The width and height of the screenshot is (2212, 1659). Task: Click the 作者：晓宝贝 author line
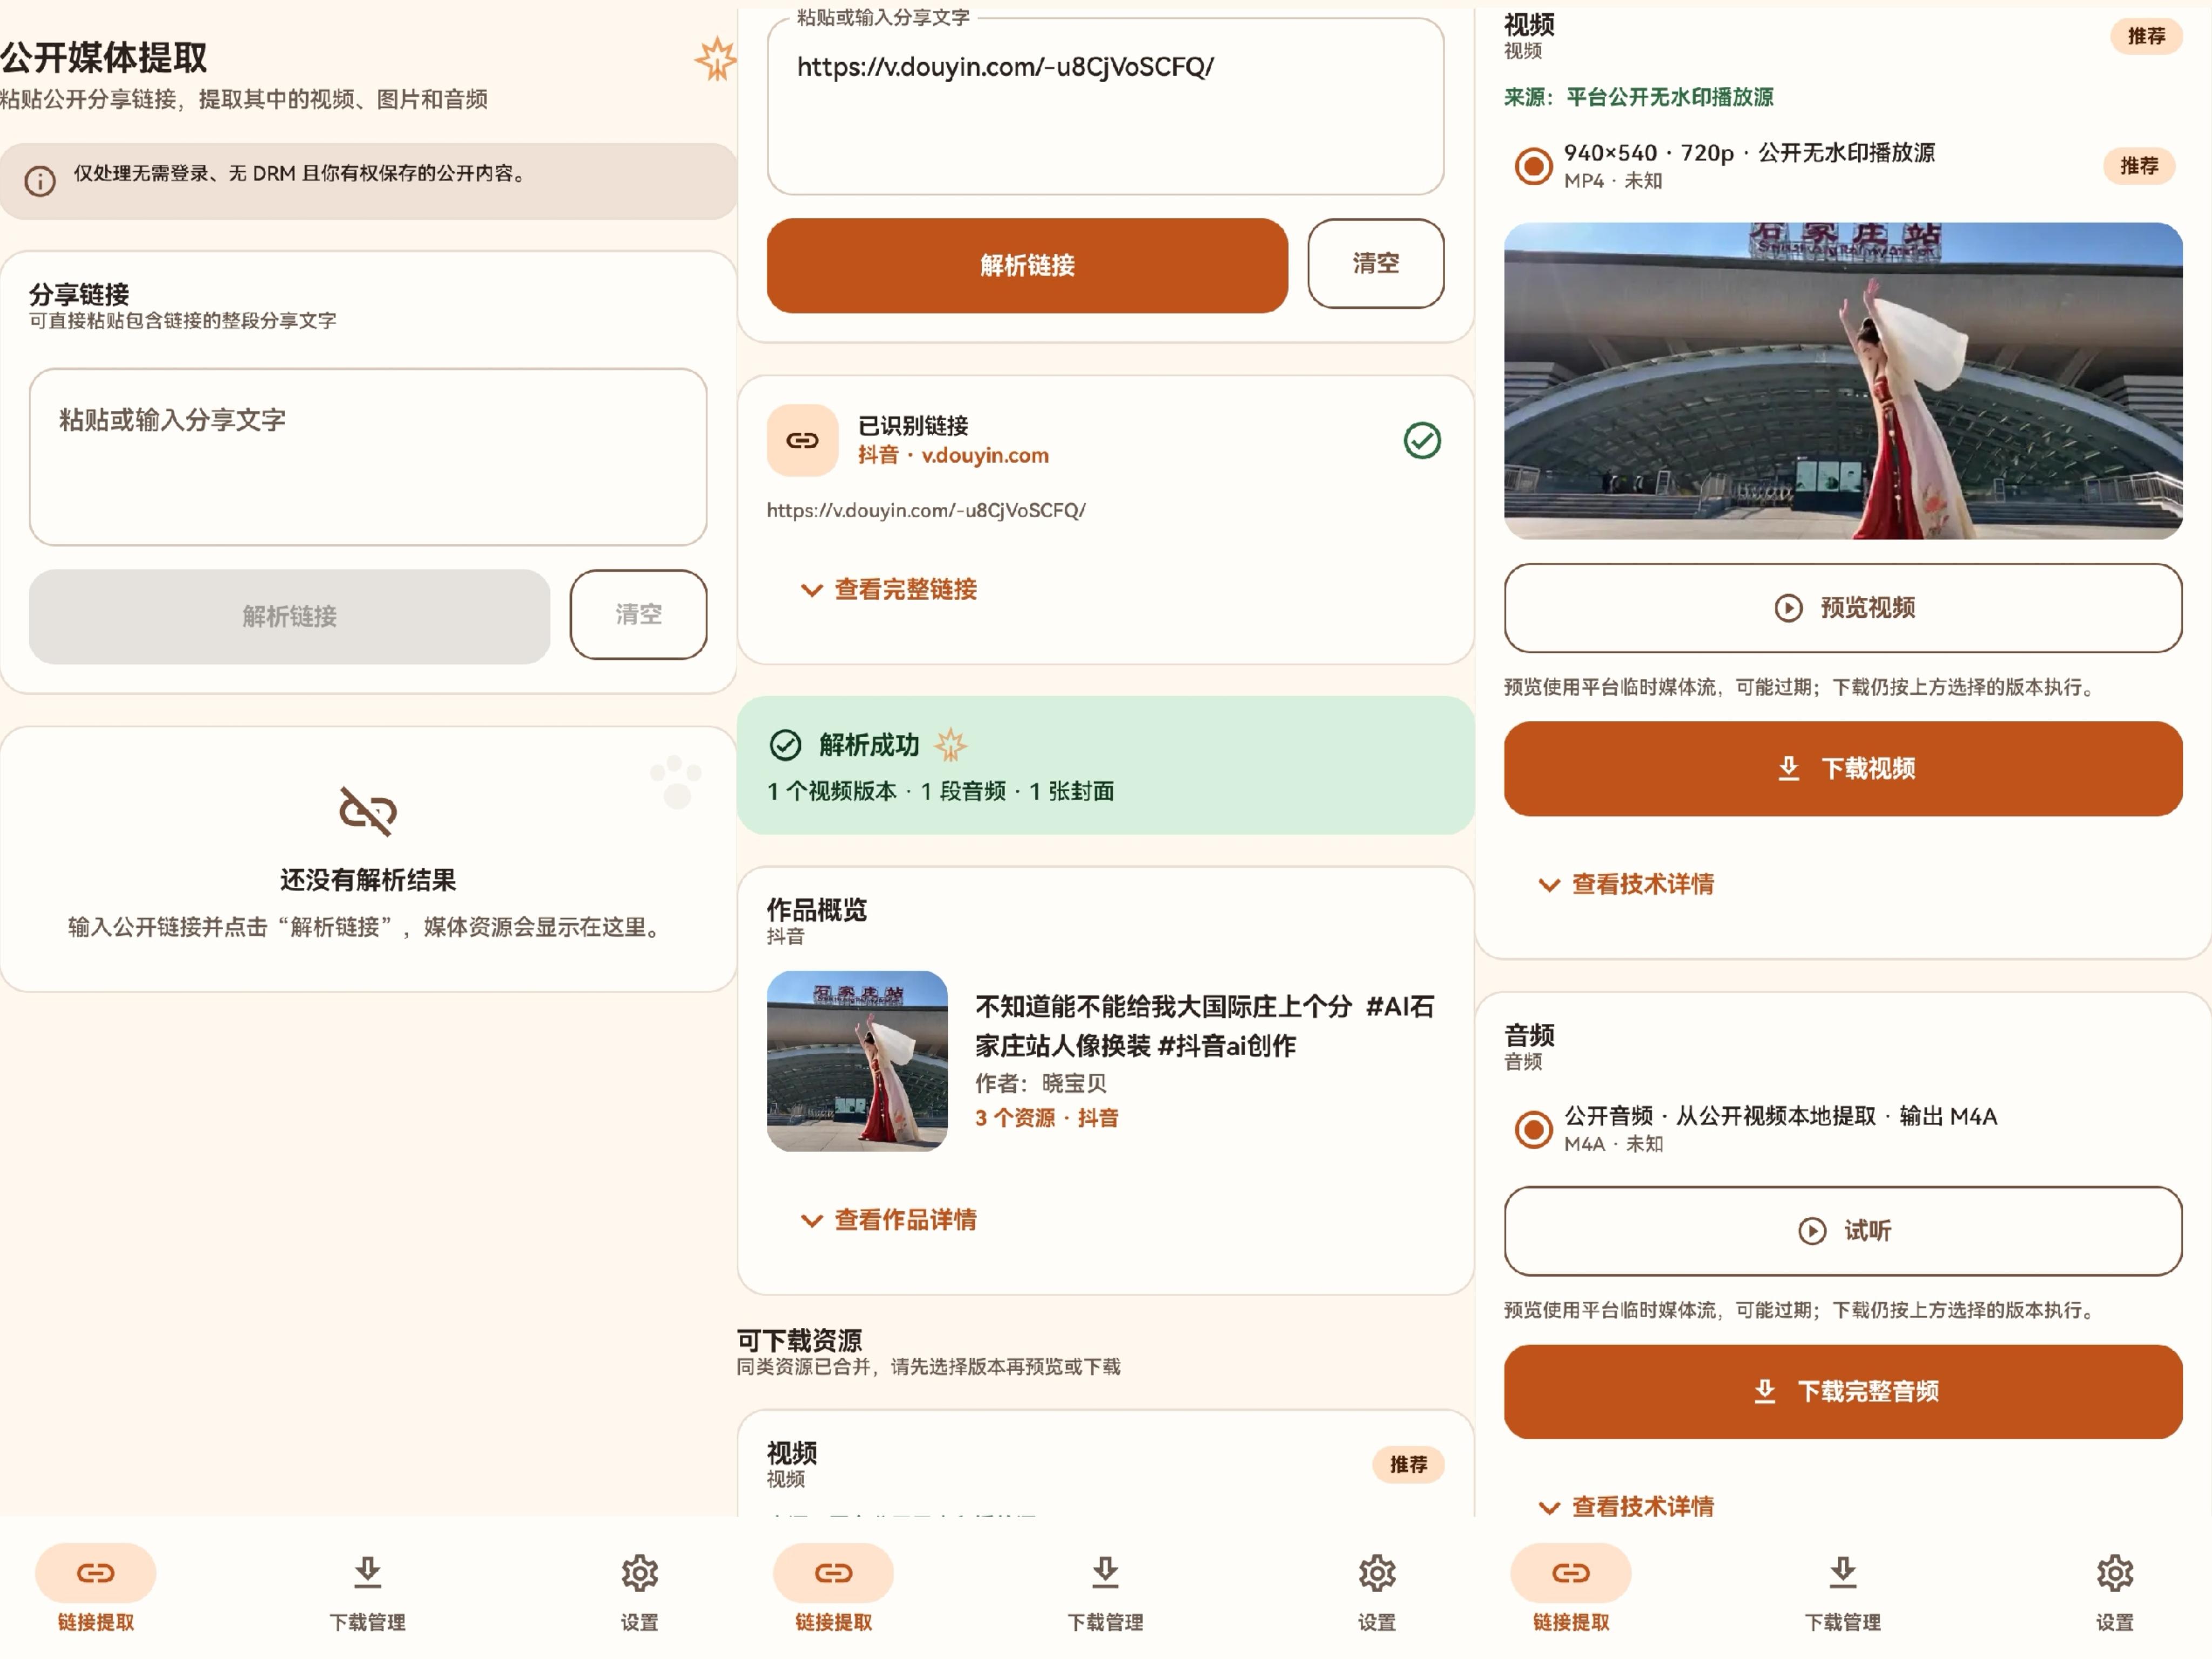click(x=1040, y=1083)
